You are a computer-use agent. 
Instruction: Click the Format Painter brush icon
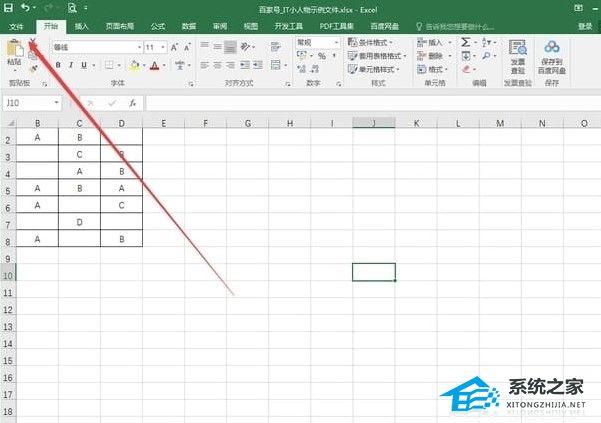coord(33,69)
